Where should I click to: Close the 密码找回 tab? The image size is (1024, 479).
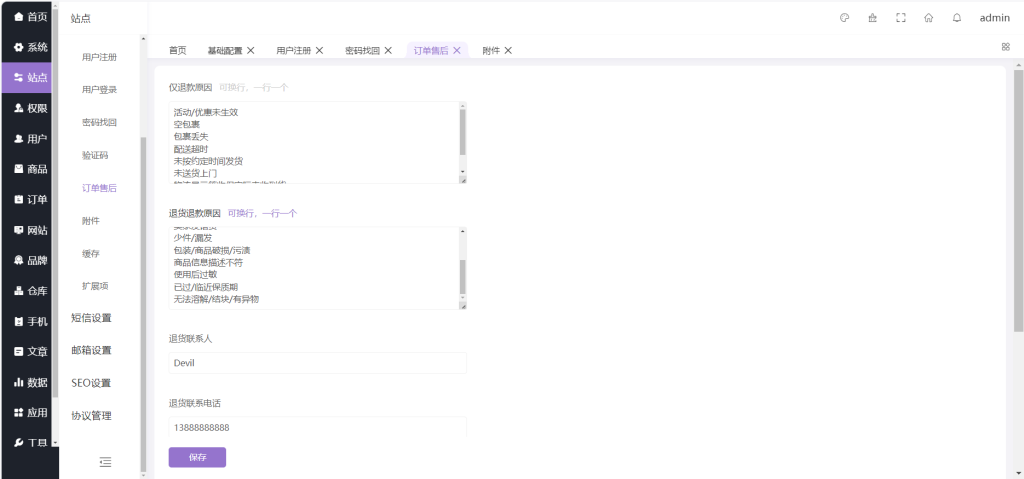(x=388, y=50)
